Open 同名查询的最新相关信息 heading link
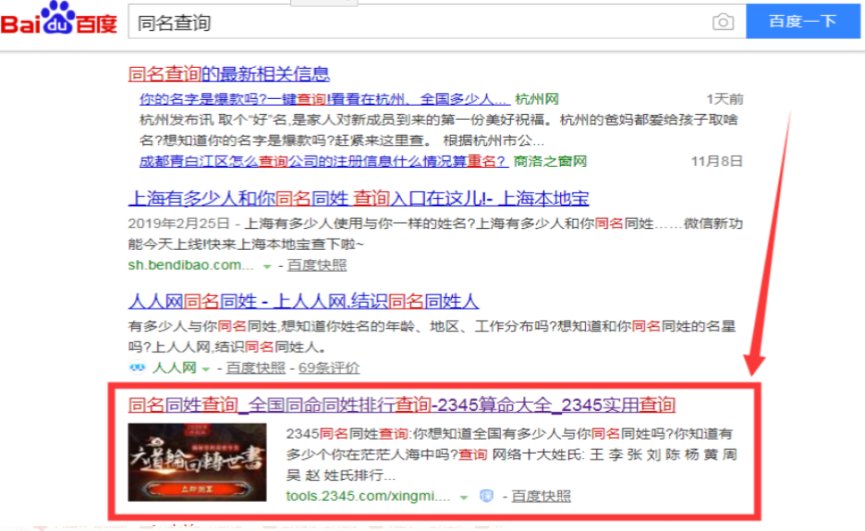Image resolution: width=865 pixels, height=531 pixels. tap(229, 73)
